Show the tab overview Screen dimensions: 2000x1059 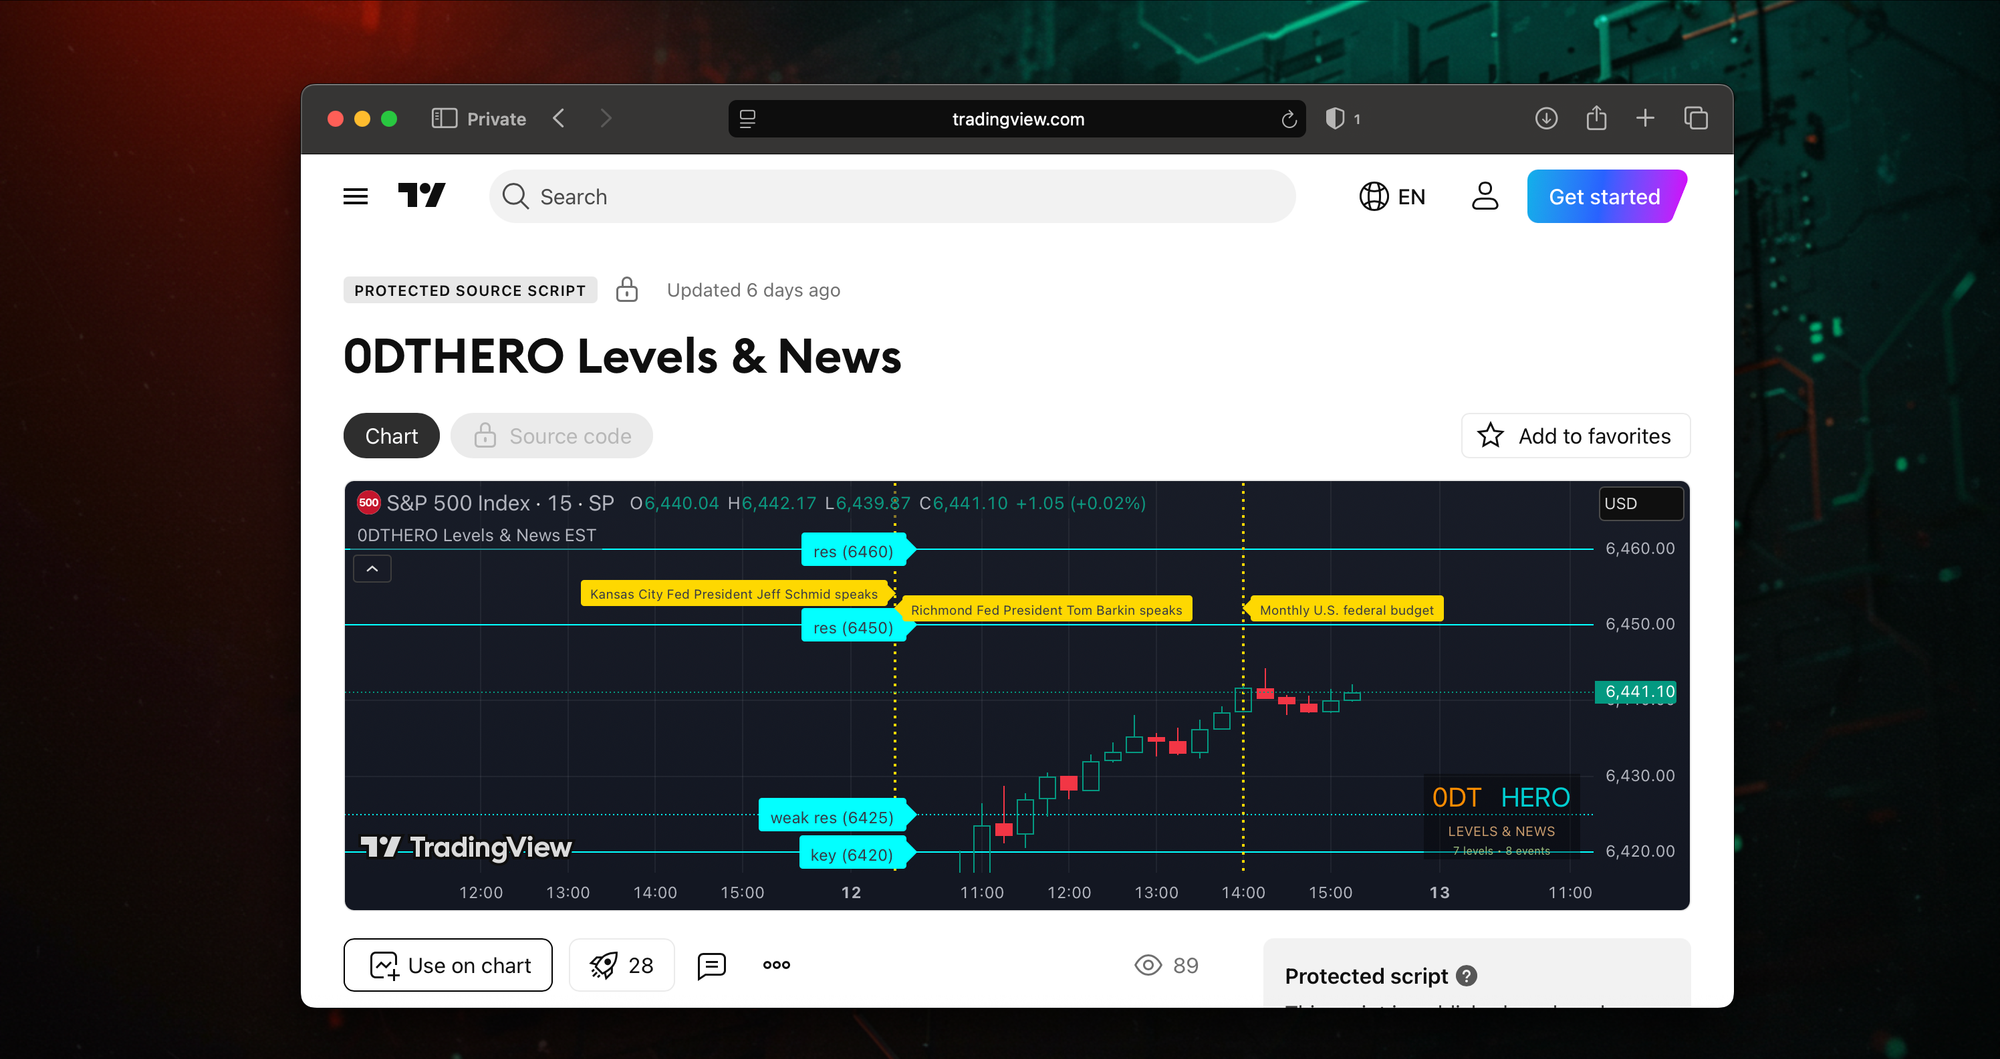coord(1696,118)
